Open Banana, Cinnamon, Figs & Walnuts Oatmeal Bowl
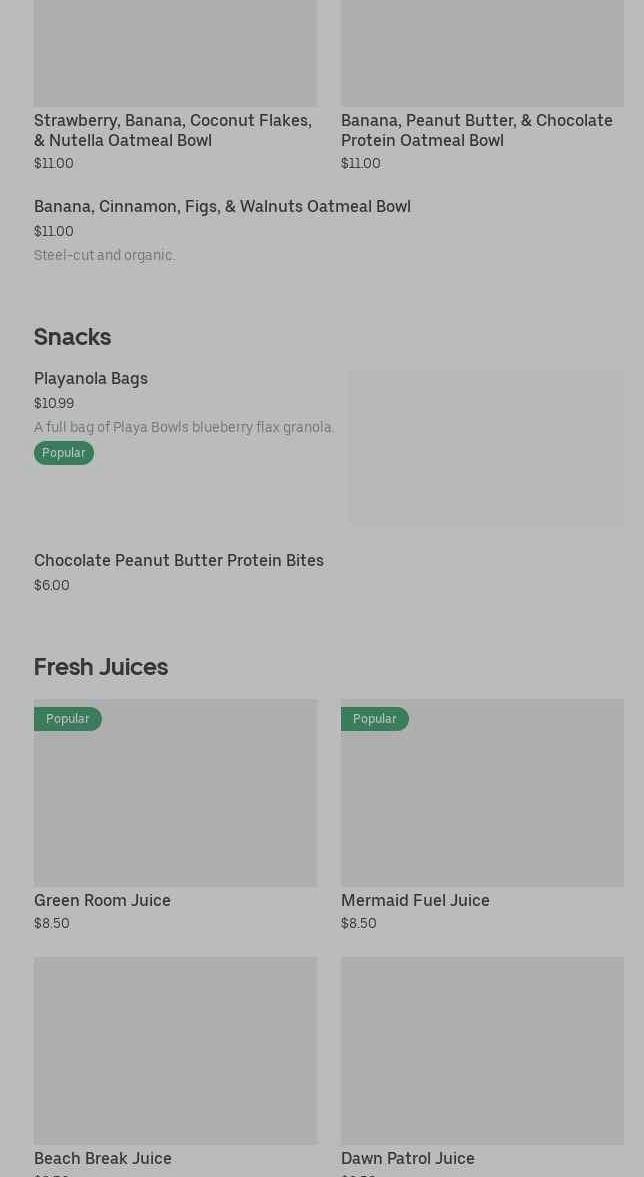This screenshot has width=644, height=1177. tap(222, 207)
